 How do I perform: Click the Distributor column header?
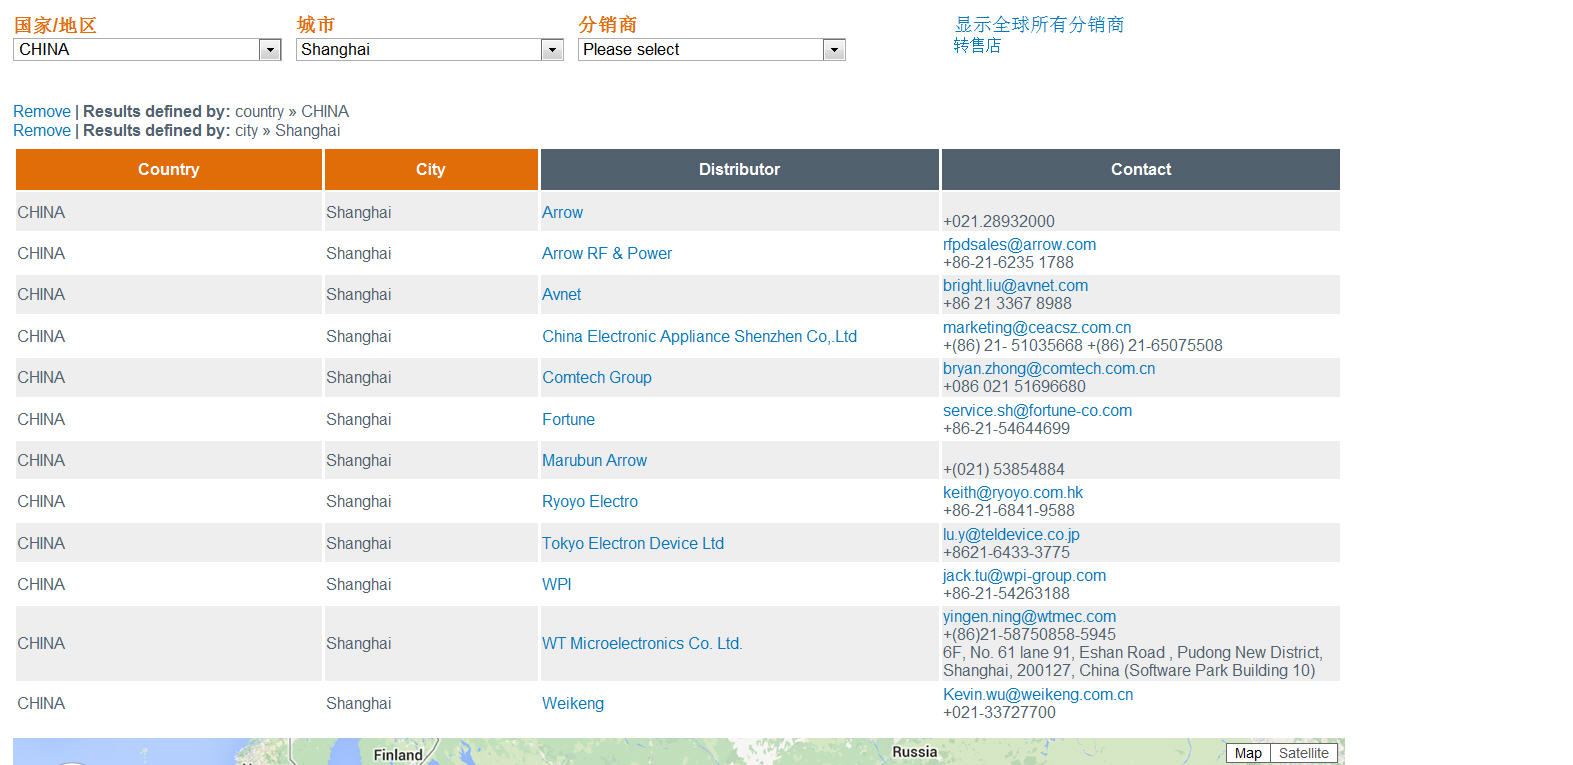[739, 169]
